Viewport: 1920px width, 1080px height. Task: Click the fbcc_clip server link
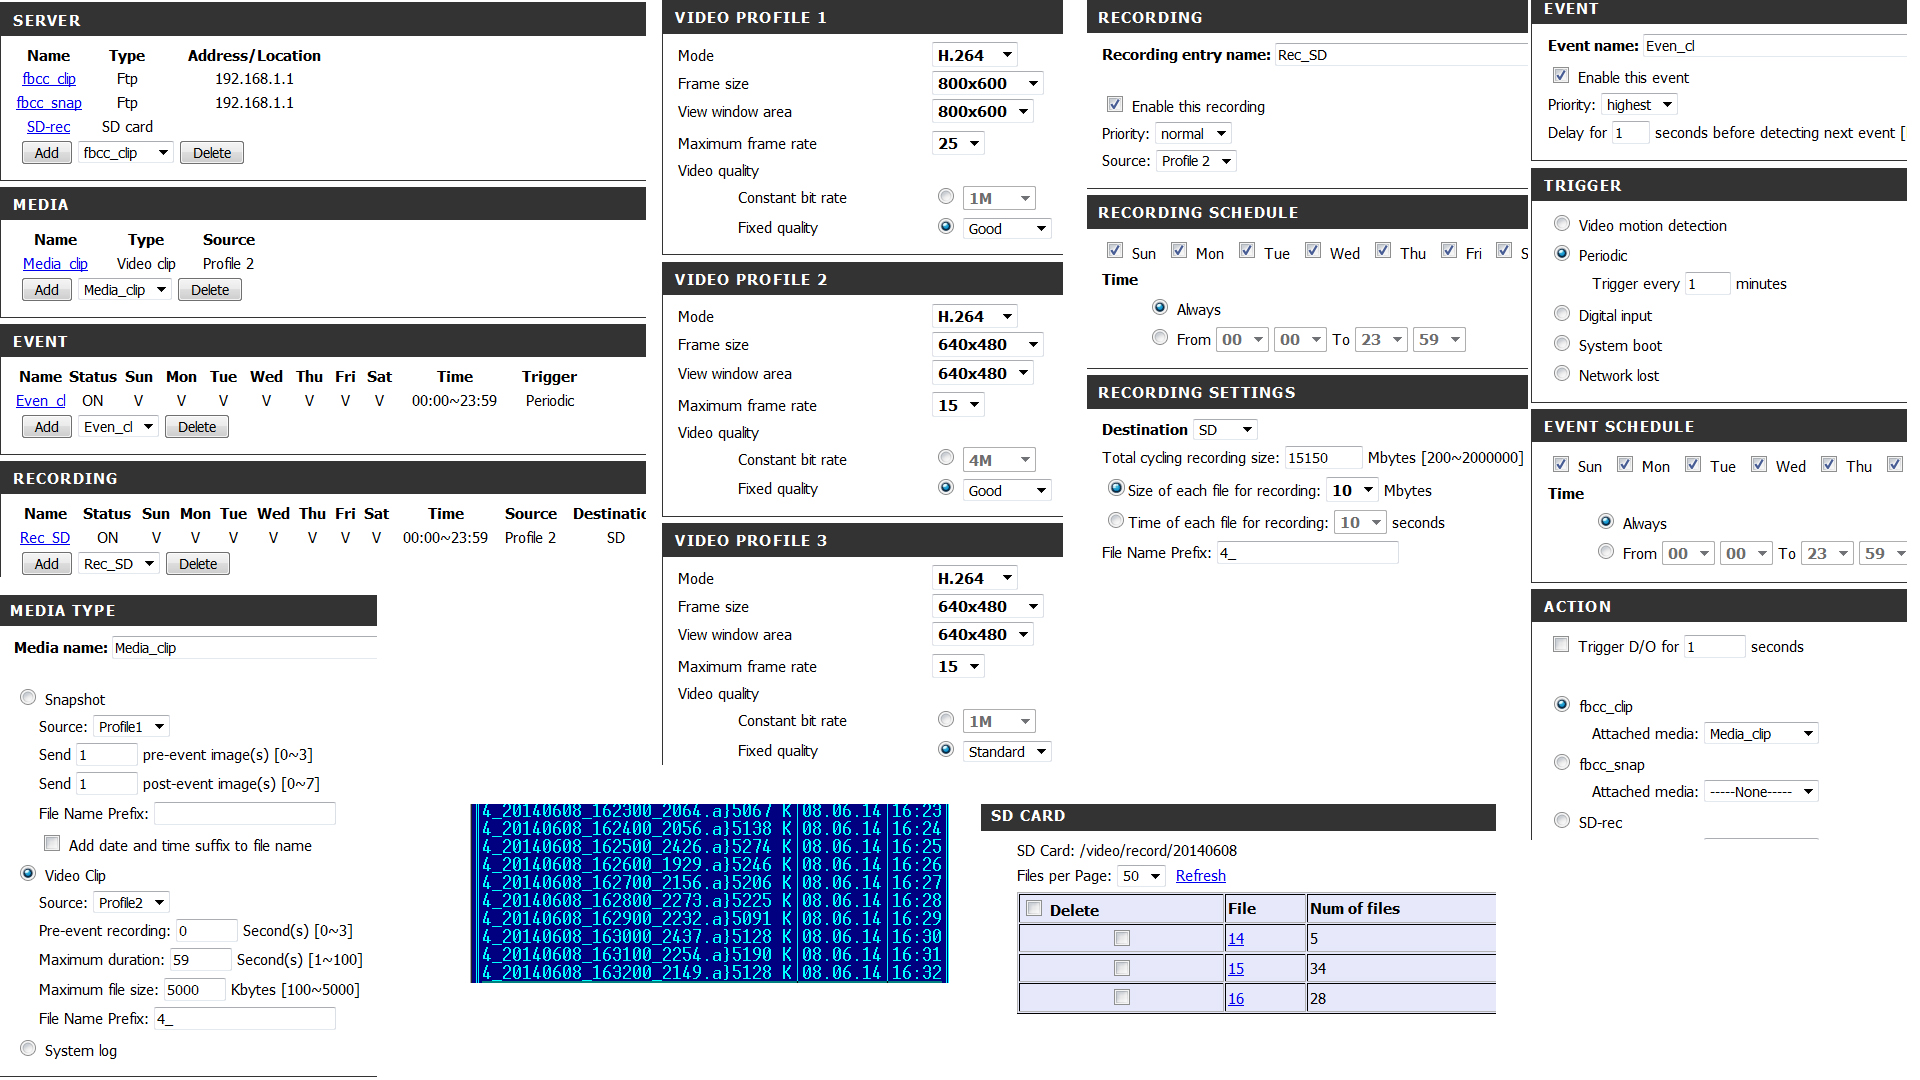(x=49, y=79)
